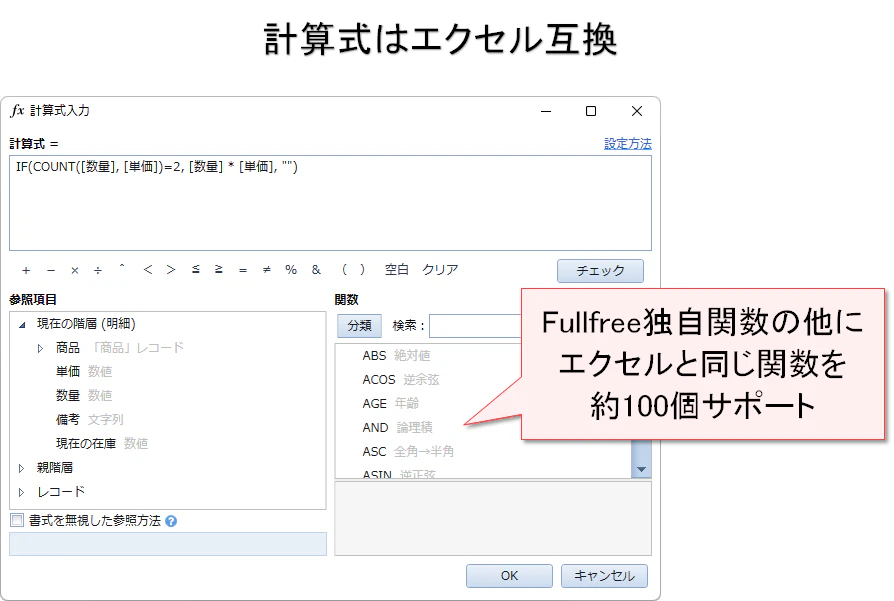Insert the & concatenation operator
894x601 pixels.
pos(314,270)
